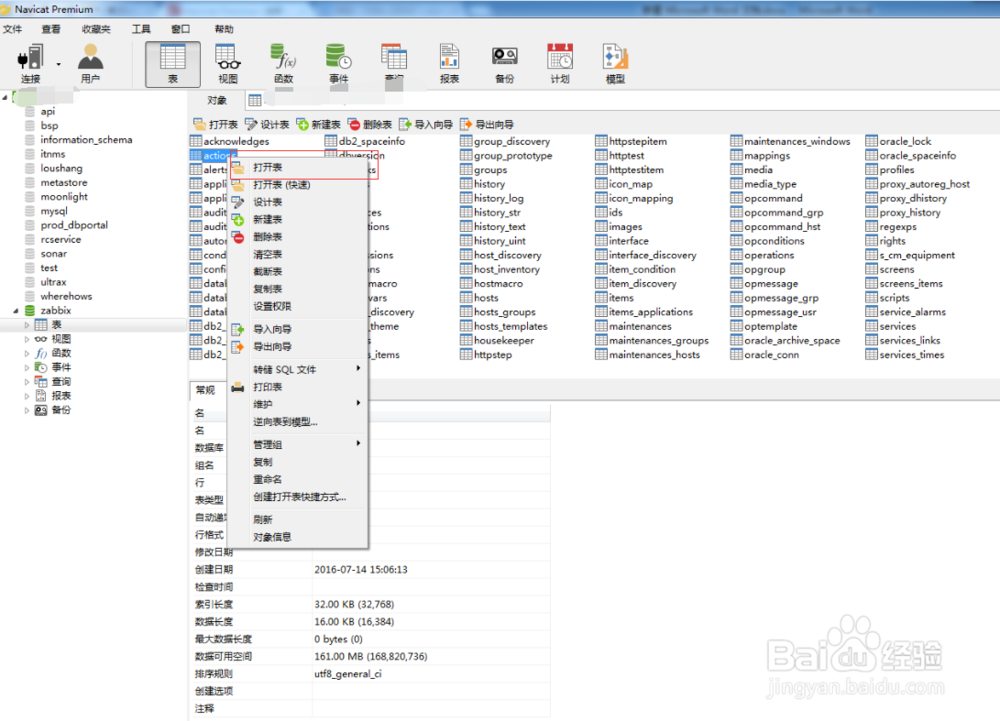Choose 打印表 from the context menu
1000x721 pixels.
click(298, 387)
